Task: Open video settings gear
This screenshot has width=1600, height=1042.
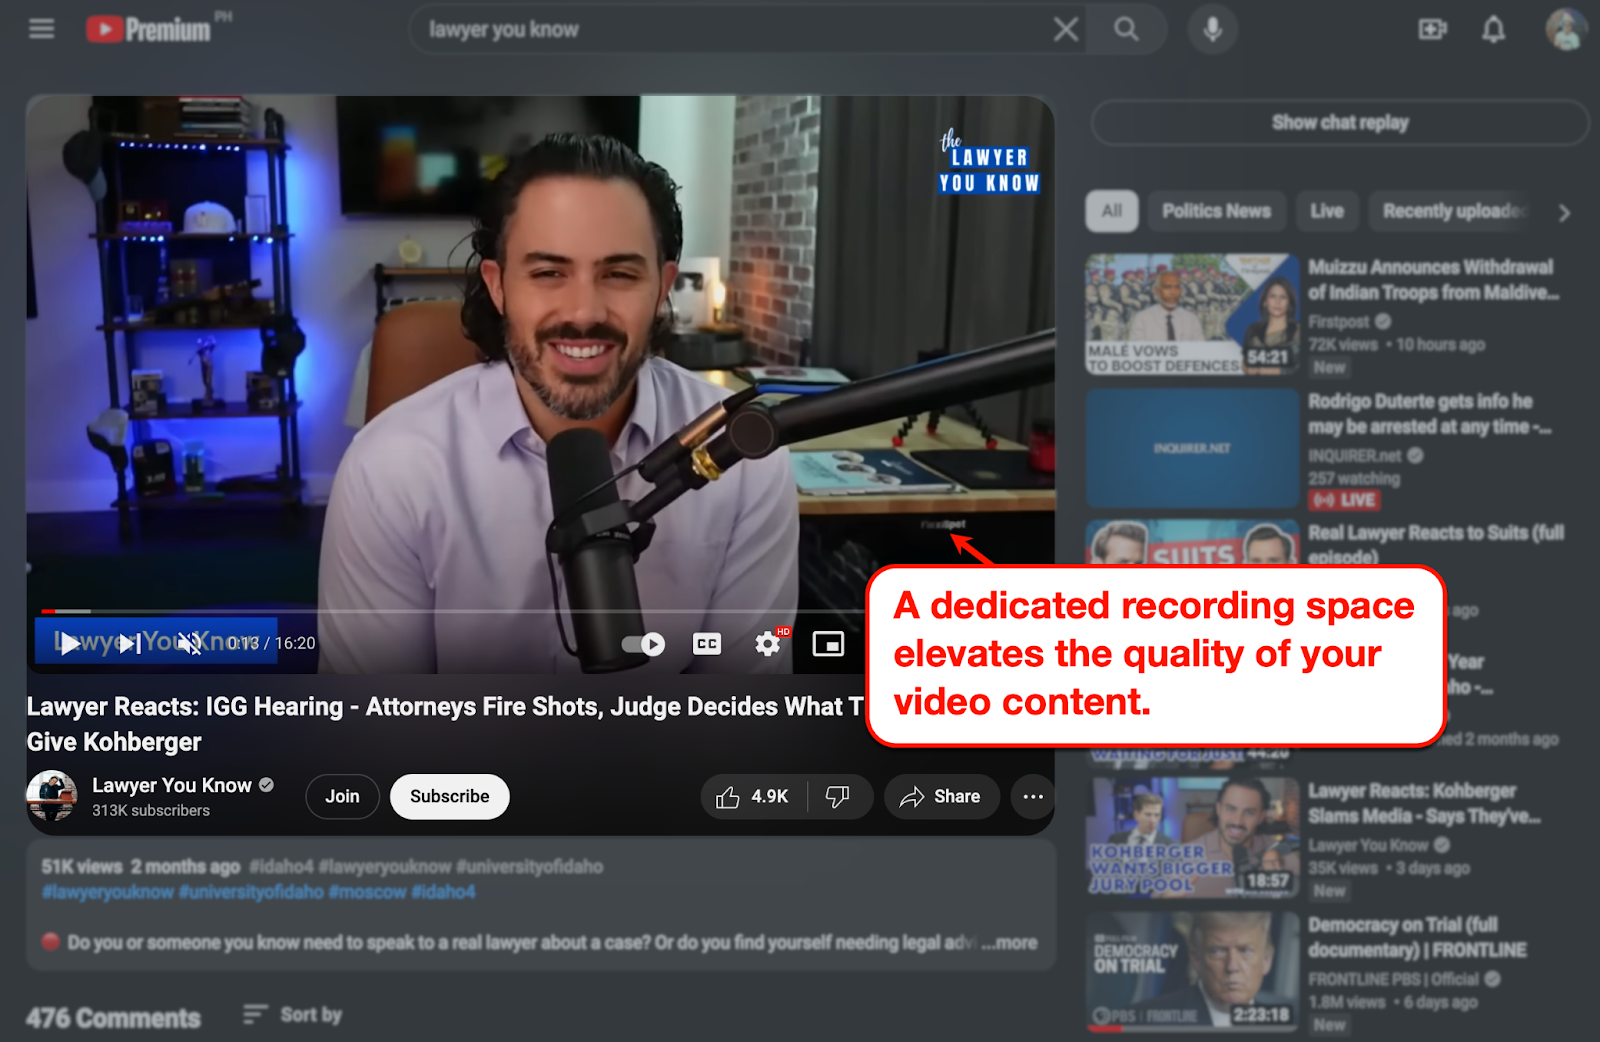Action: (768, 643)
